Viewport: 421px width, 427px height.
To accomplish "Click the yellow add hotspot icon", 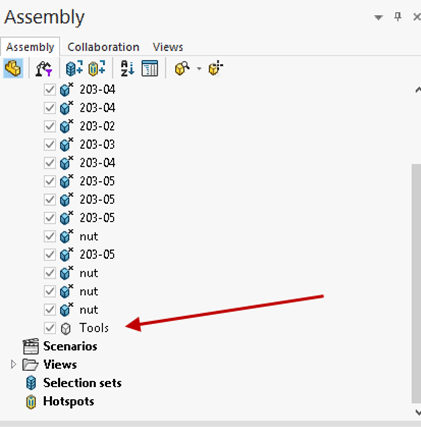I will [97, 68].
